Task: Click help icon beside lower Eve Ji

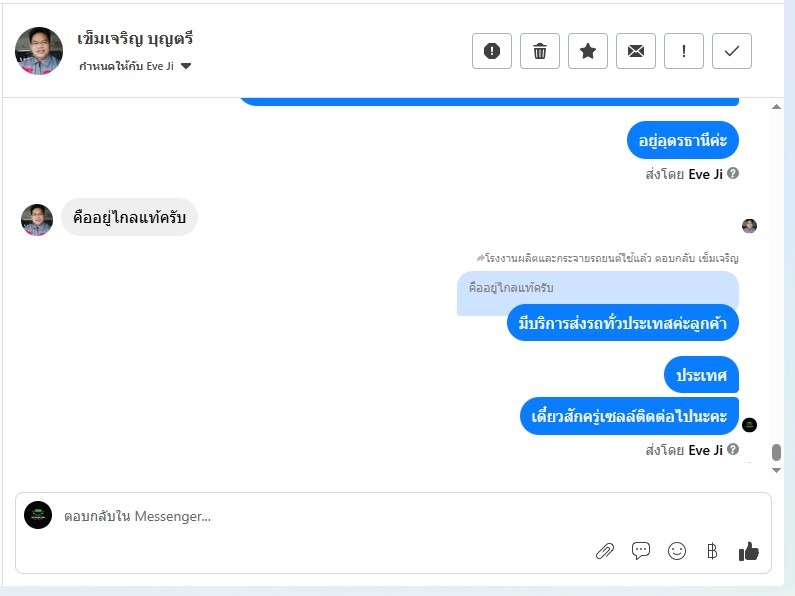Action: coord(733,449)
